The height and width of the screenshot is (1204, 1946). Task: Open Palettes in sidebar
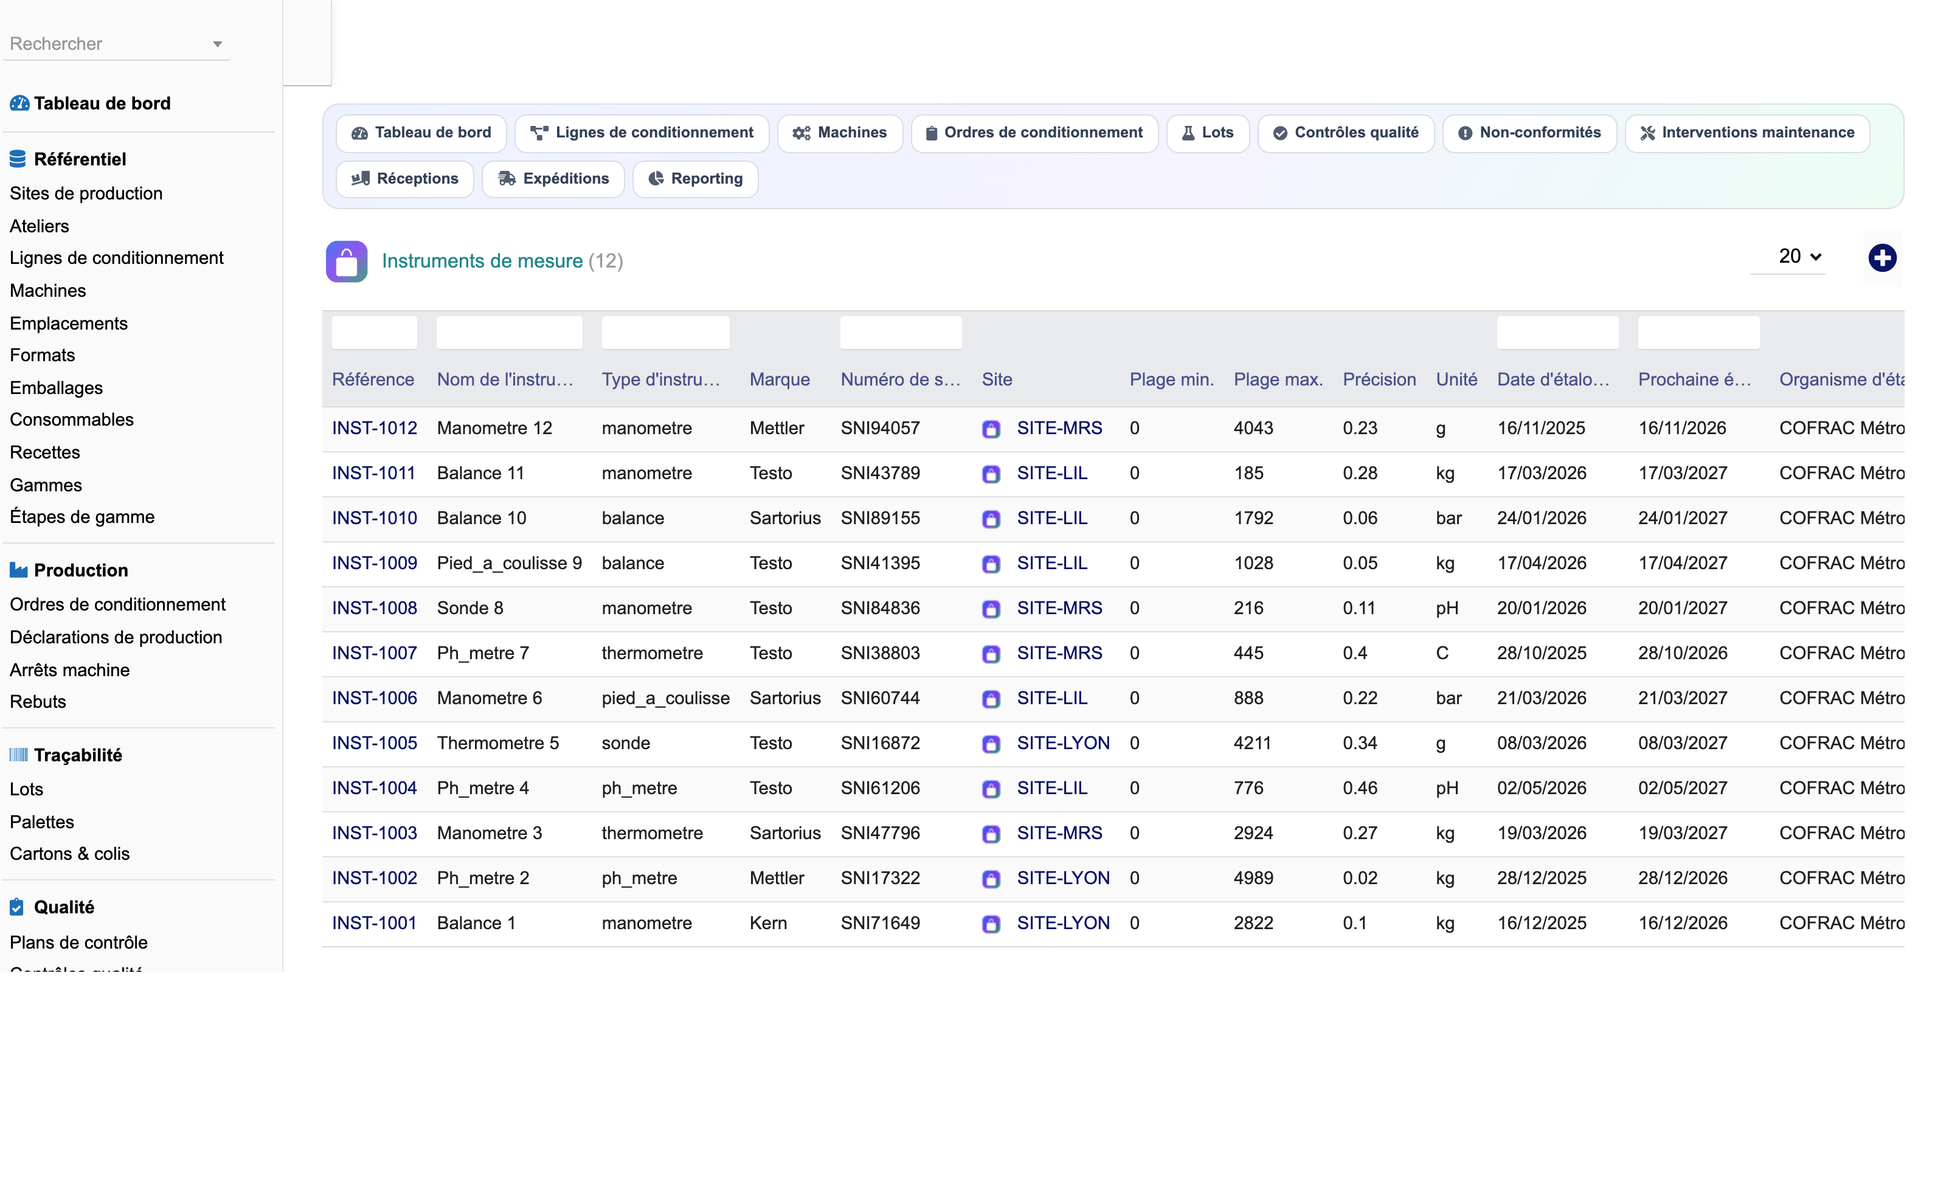coord(42,822)
